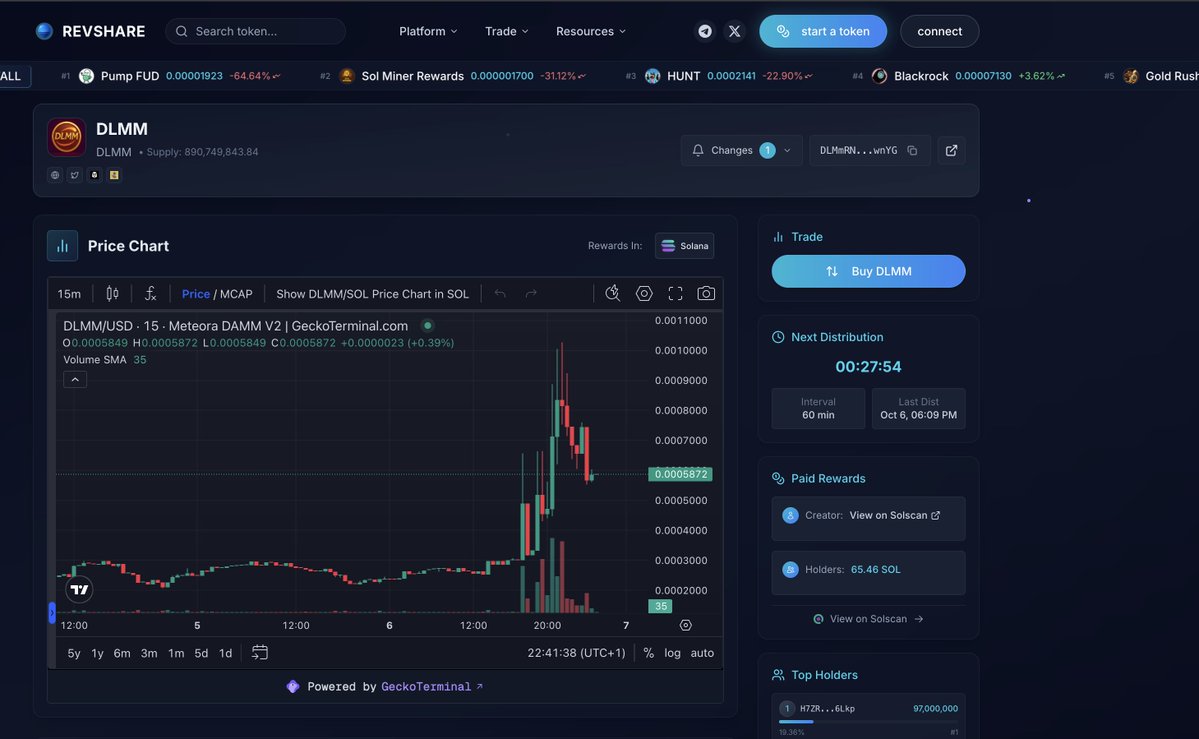Click the Pump FUD ticker token
This screenshot has height=739, width=1199.
point(169,76)
